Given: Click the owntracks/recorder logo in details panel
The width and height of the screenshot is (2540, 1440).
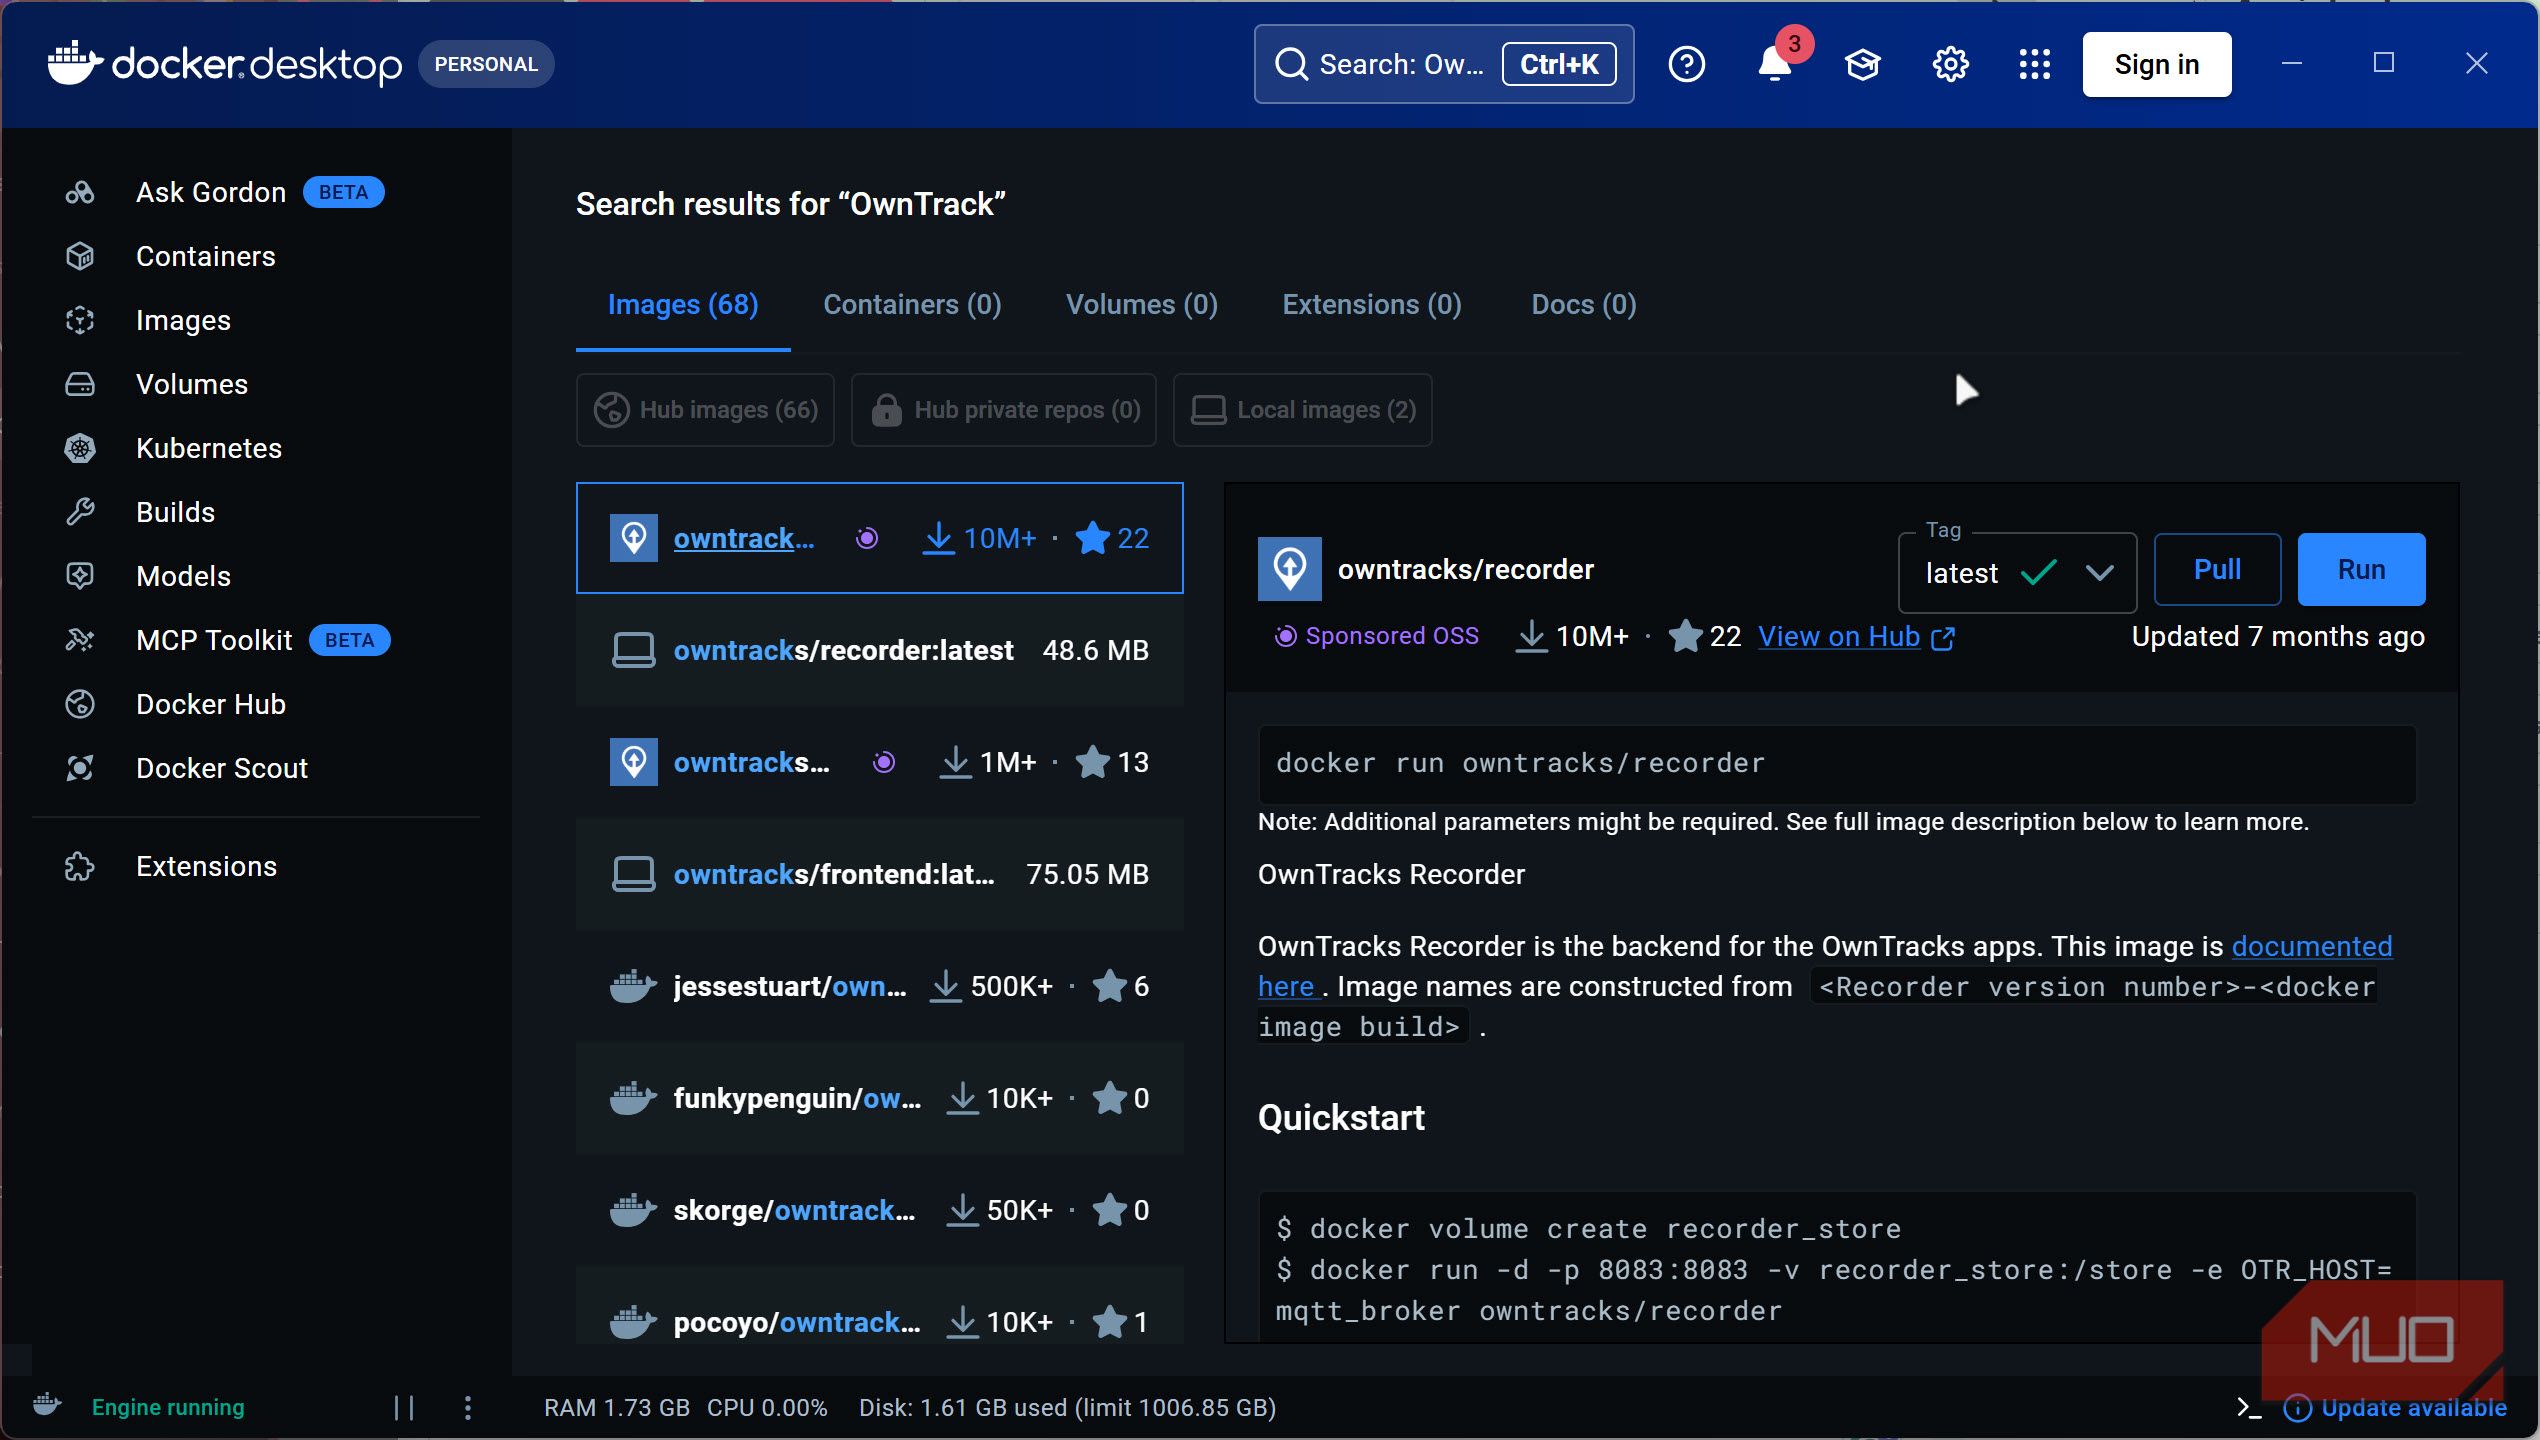Looking at the screenshot, I should (1289, 569).
